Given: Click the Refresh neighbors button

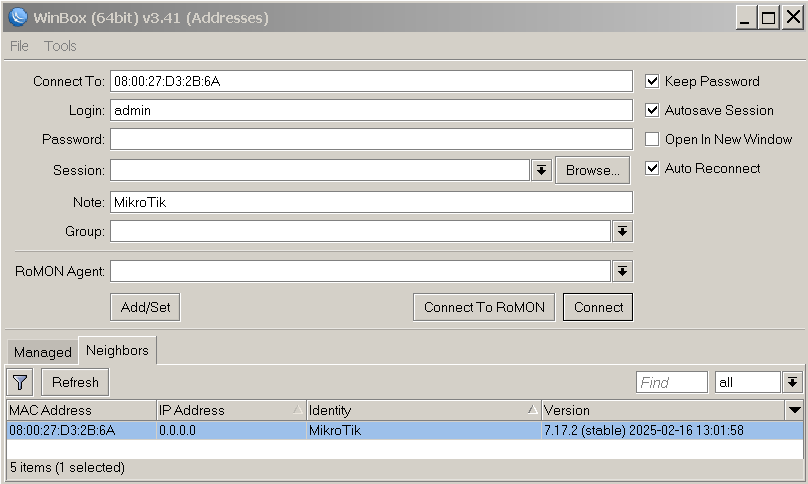Looking at the screenshot, I should (75, 382).
